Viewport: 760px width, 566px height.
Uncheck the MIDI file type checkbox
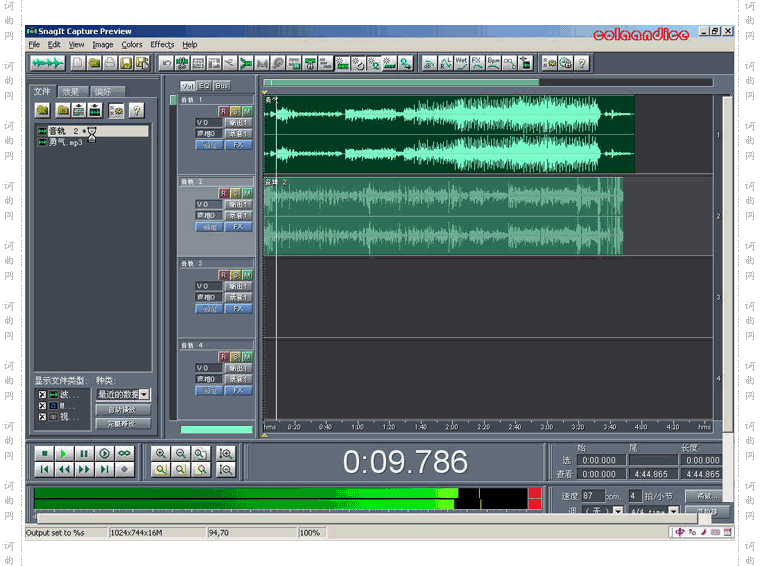click(x=42, y=406)
